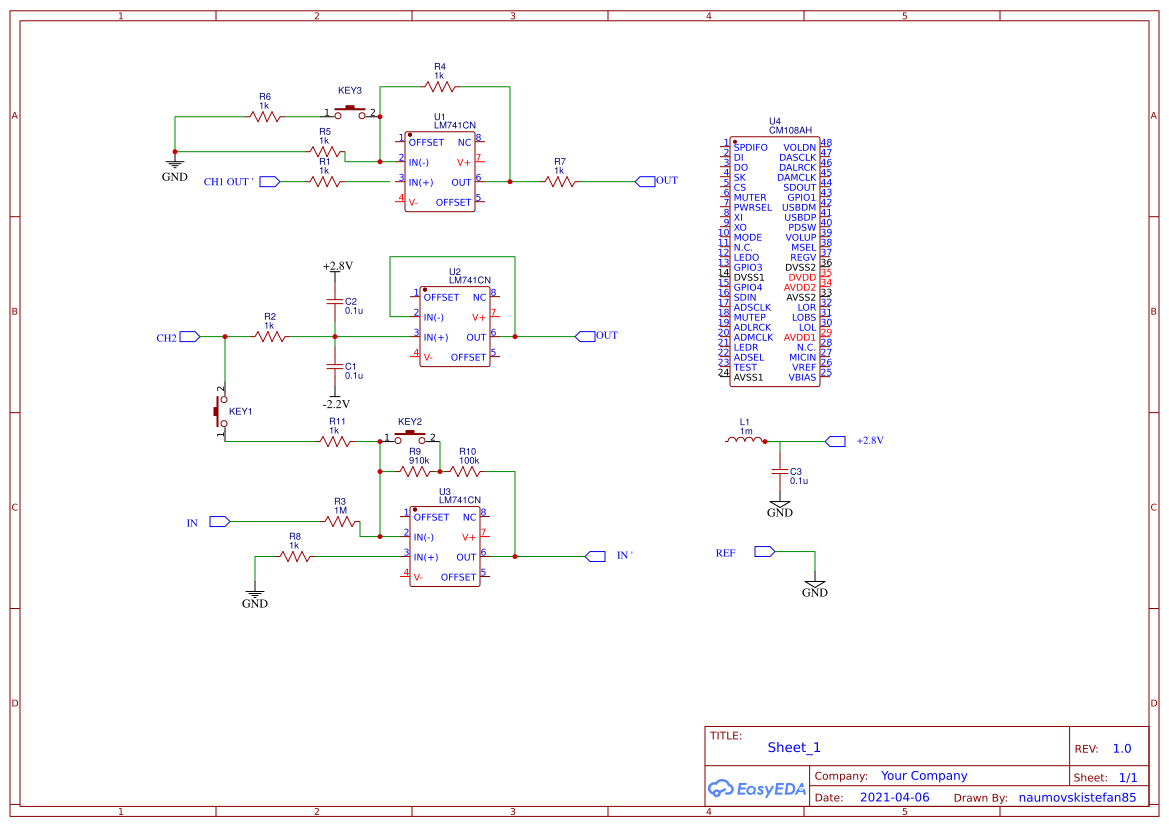
Task: Toggle switch KEY1
Action: click(x=218, y=410)
